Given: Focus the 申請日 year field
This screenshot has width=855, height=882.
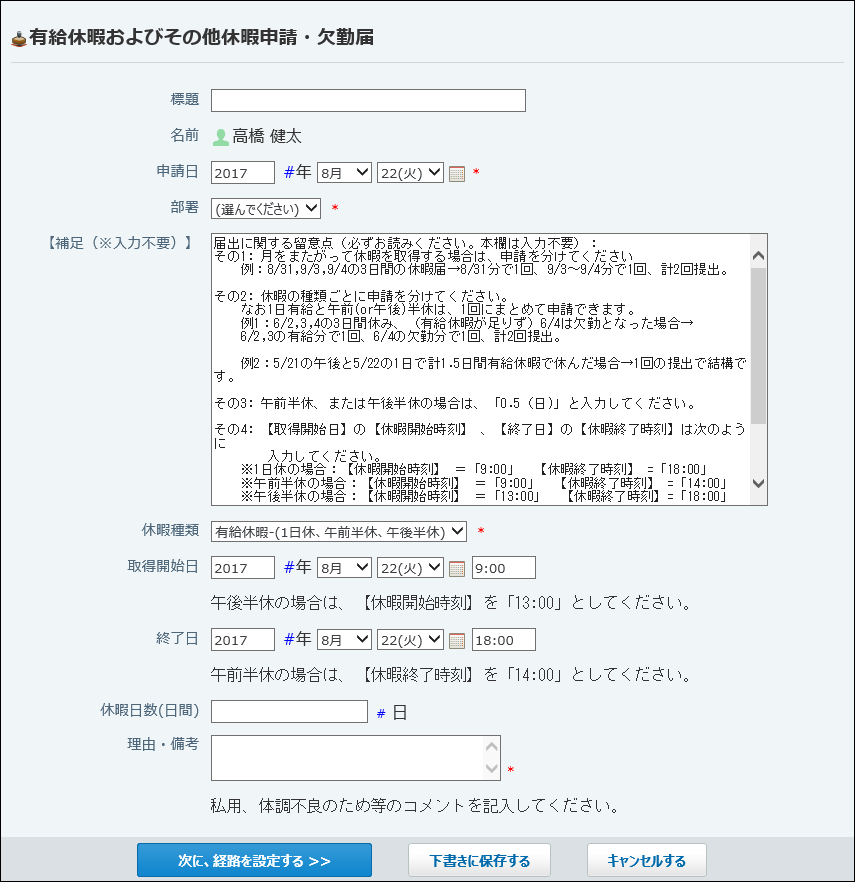Looking at the screenshot, I should point(242,173).
